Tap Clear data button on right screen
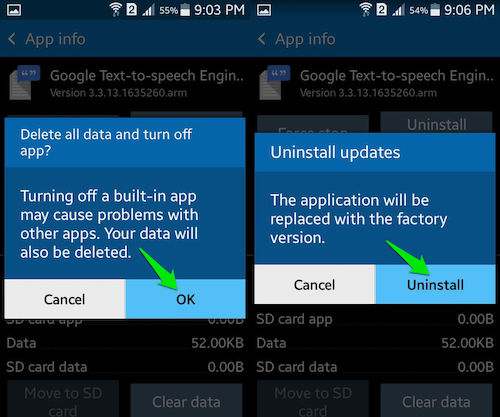The image size is (500, 417). pyautogui.click(x=436, y=400)
